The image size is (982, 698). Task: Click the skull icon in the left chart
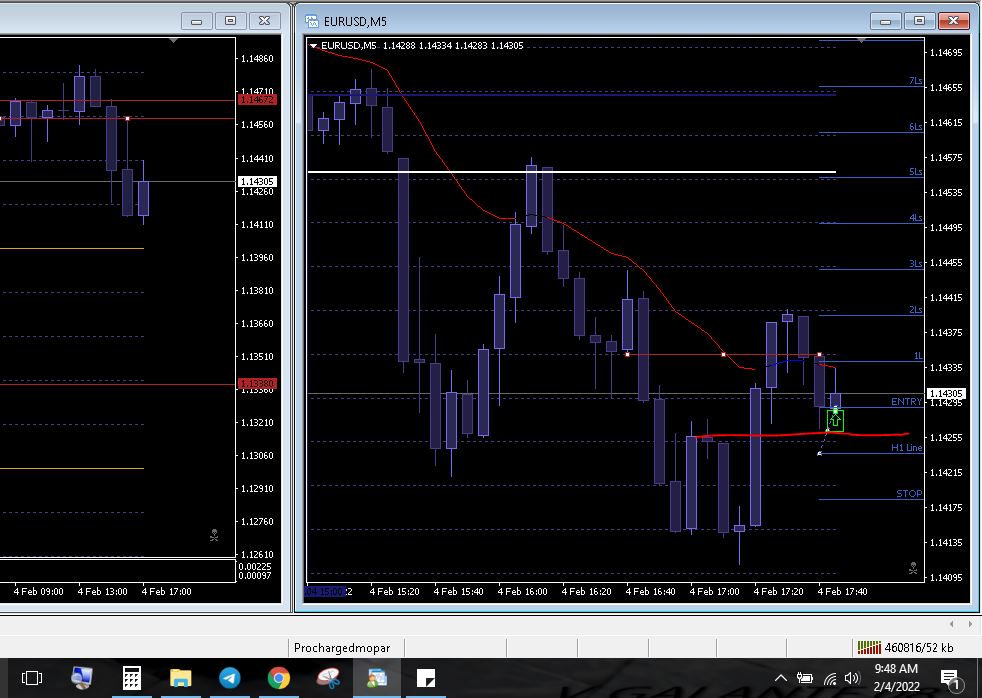pyautogui.click(x=214, y=535)
